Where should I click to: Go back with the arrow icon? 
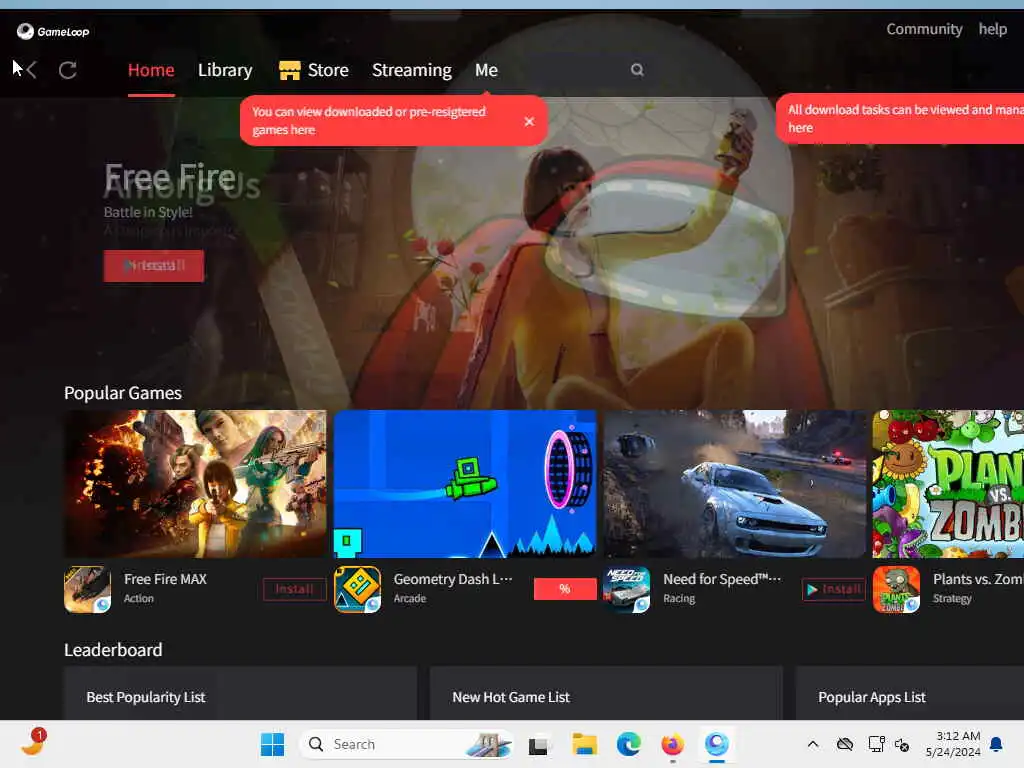(x=31, y=70)
